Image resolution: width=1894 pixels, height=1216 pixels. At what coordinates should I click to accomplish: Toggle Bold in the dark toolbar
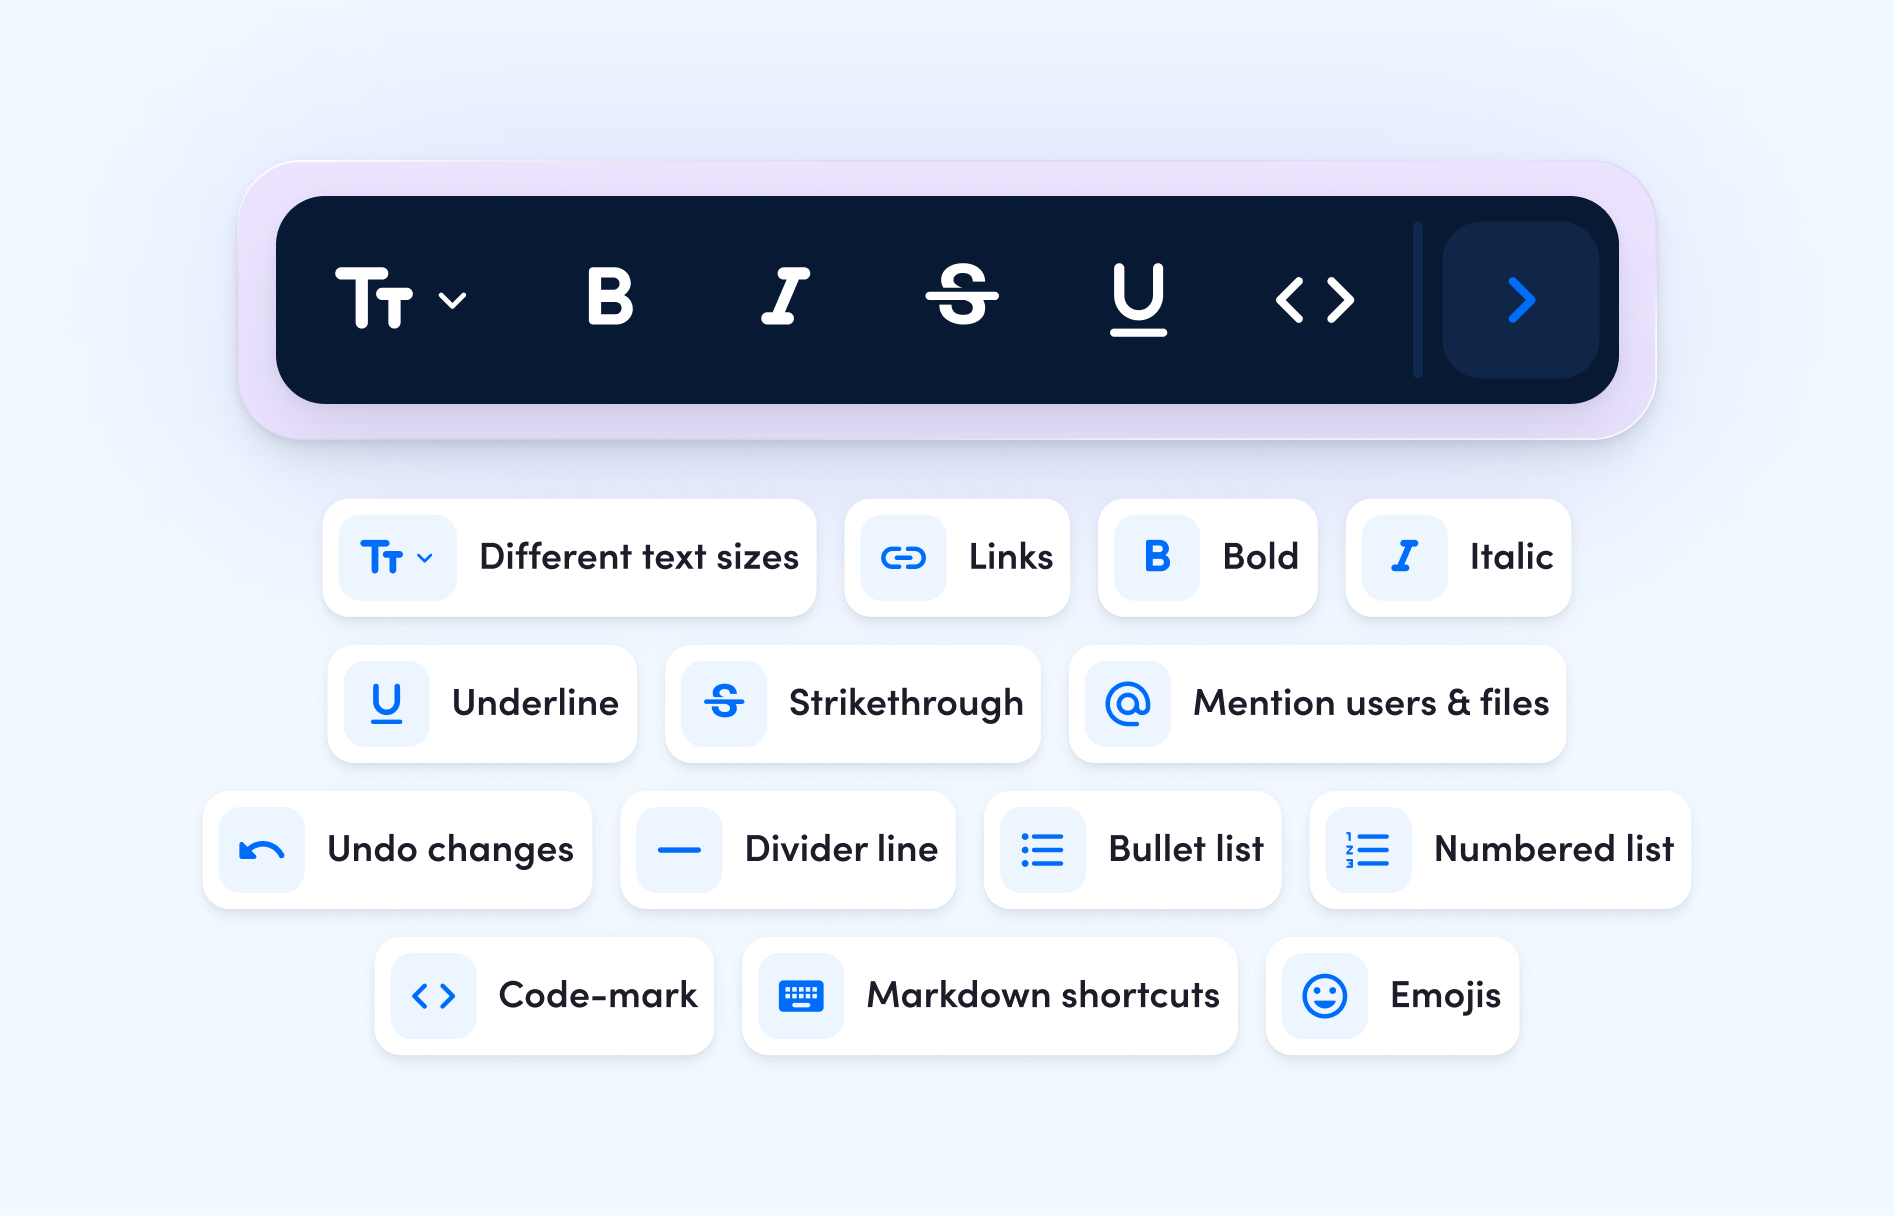tap(610, 297)
